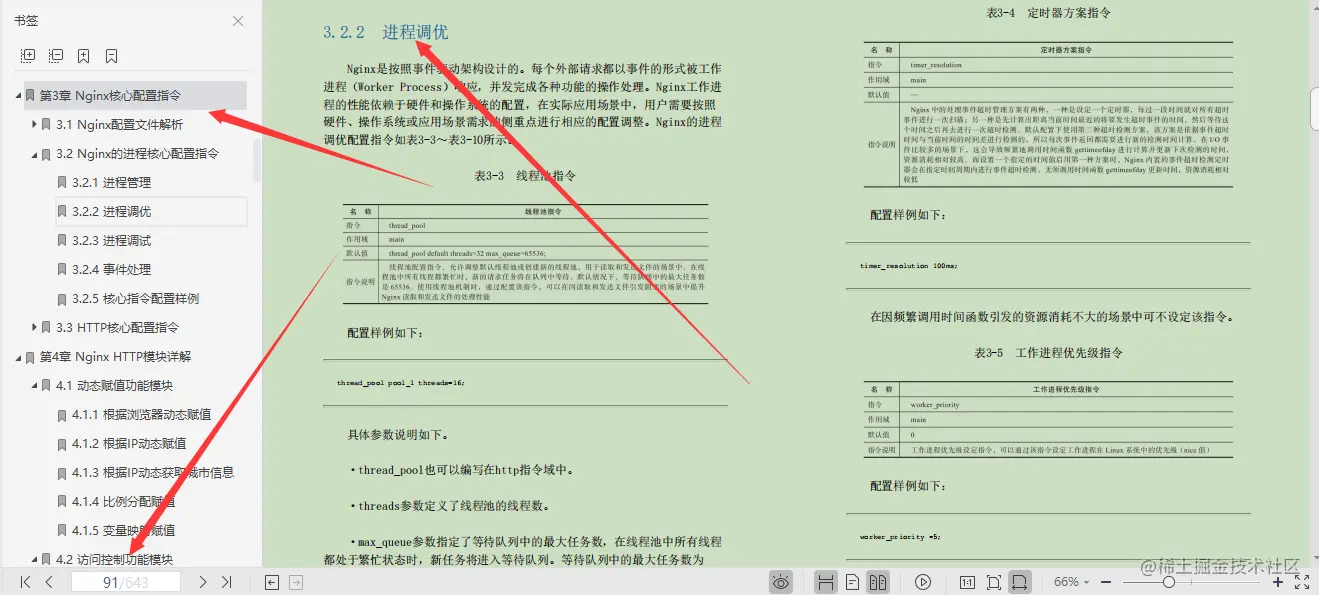This screenshot has height=595, width=1319.
Task: Enable eye-protection reading mode
Action: (x=781, y=582)
